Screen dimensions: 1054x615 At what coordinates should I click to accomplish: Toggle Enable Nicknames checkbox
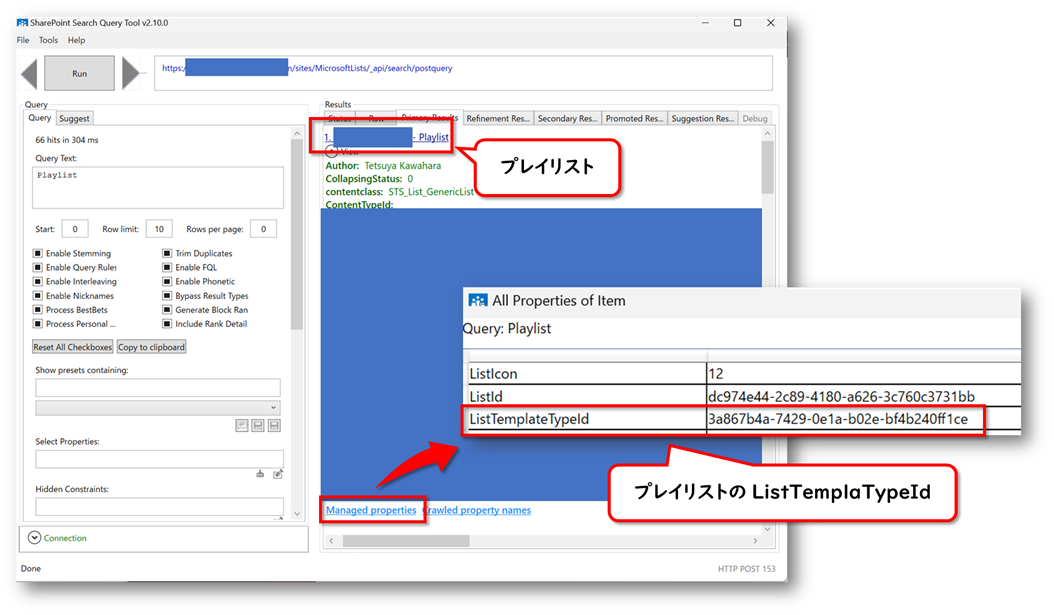(38, 296)
